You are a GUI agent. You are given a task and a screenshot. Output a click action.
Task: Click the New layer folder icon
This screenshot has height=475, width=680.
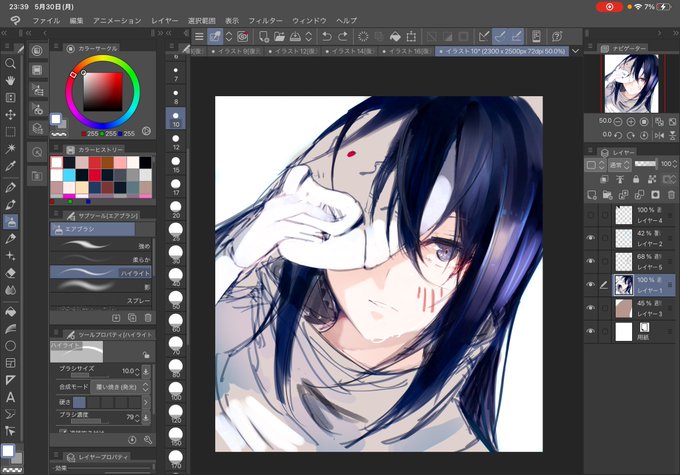pyautogui.click(x=607, y=195)
